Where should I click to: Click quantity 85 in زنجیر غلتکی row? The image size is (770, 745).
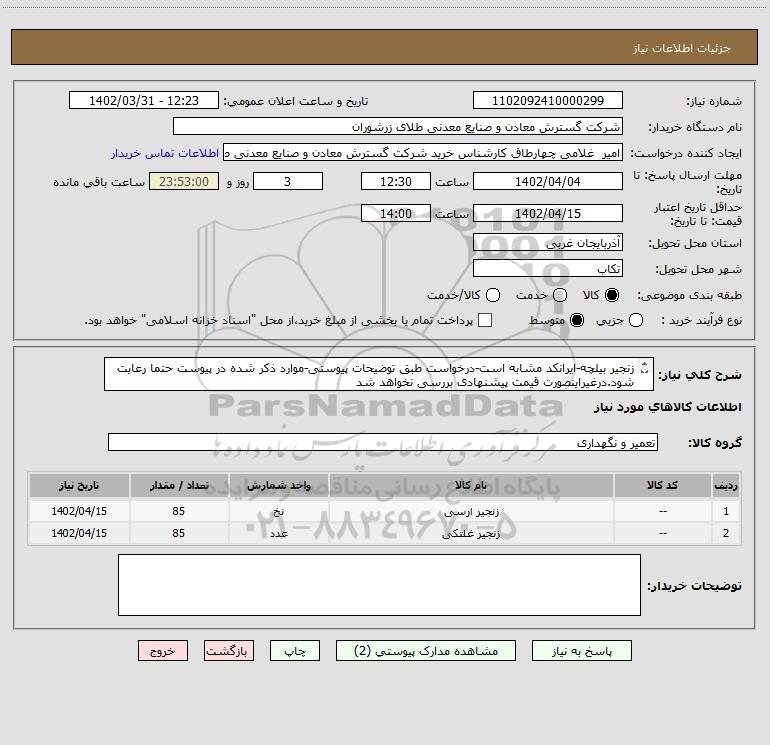coord(179,533)
